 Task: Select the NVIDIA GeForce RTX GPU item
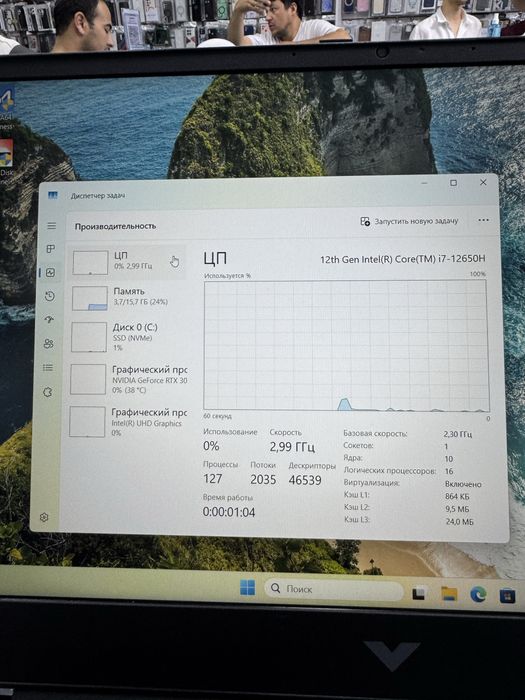pyautogui.click(x=128, y=379)
